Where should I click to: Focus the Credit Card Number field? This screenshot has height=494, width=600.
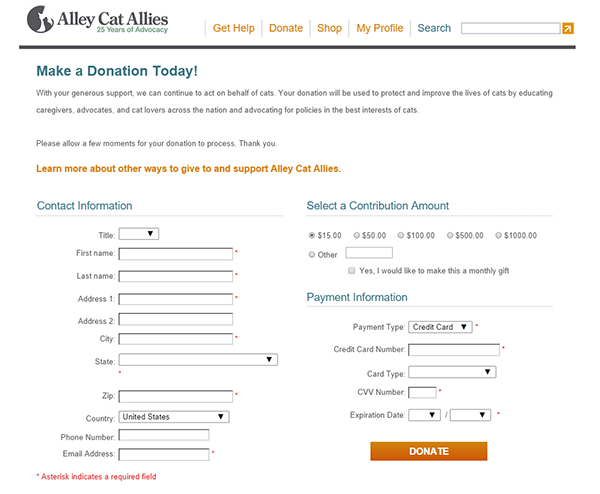[x=454, y=350]
